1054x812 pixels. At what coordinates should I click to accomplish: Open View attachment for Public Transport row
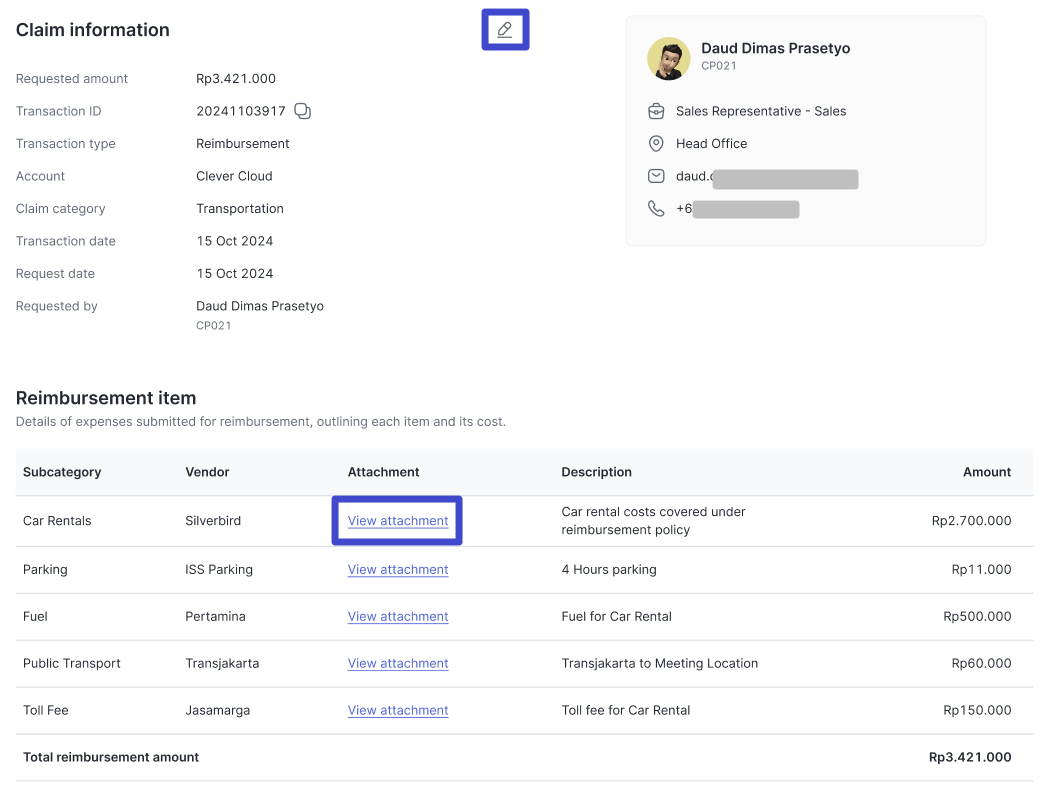pyautogui.click(x=398, y=663)
